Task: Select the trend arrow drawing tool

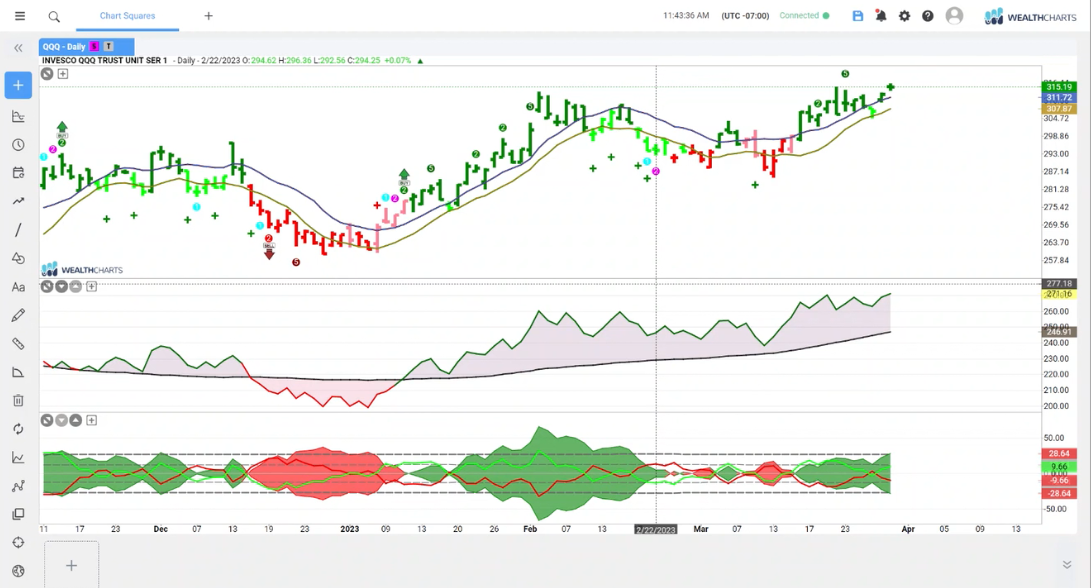Action: point(18,201)
